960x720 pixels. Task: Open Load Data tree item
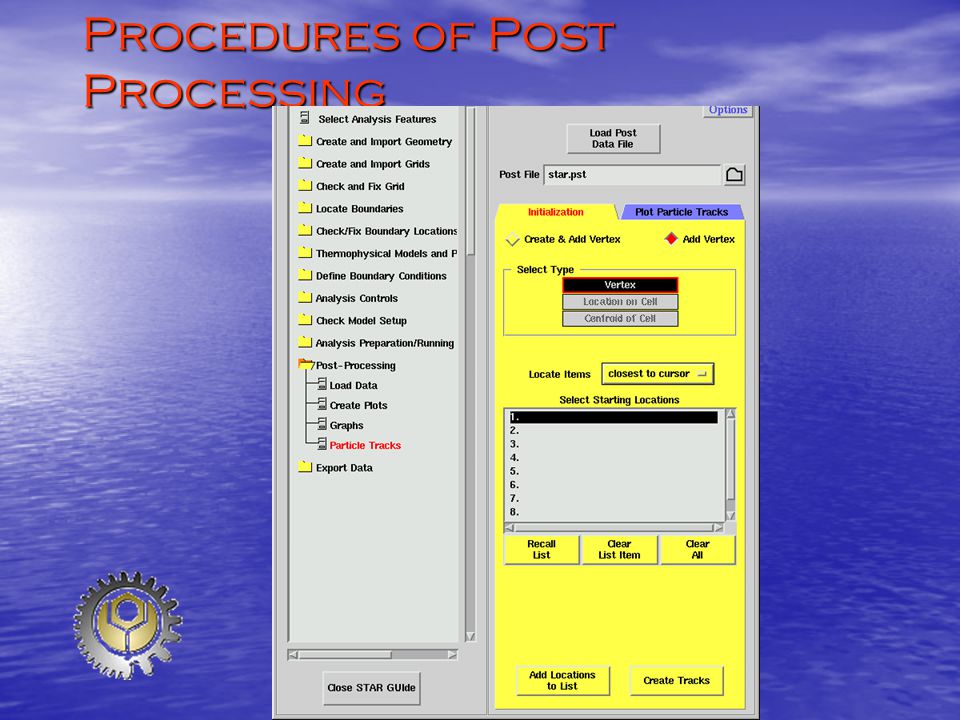(x=353, y=385)
